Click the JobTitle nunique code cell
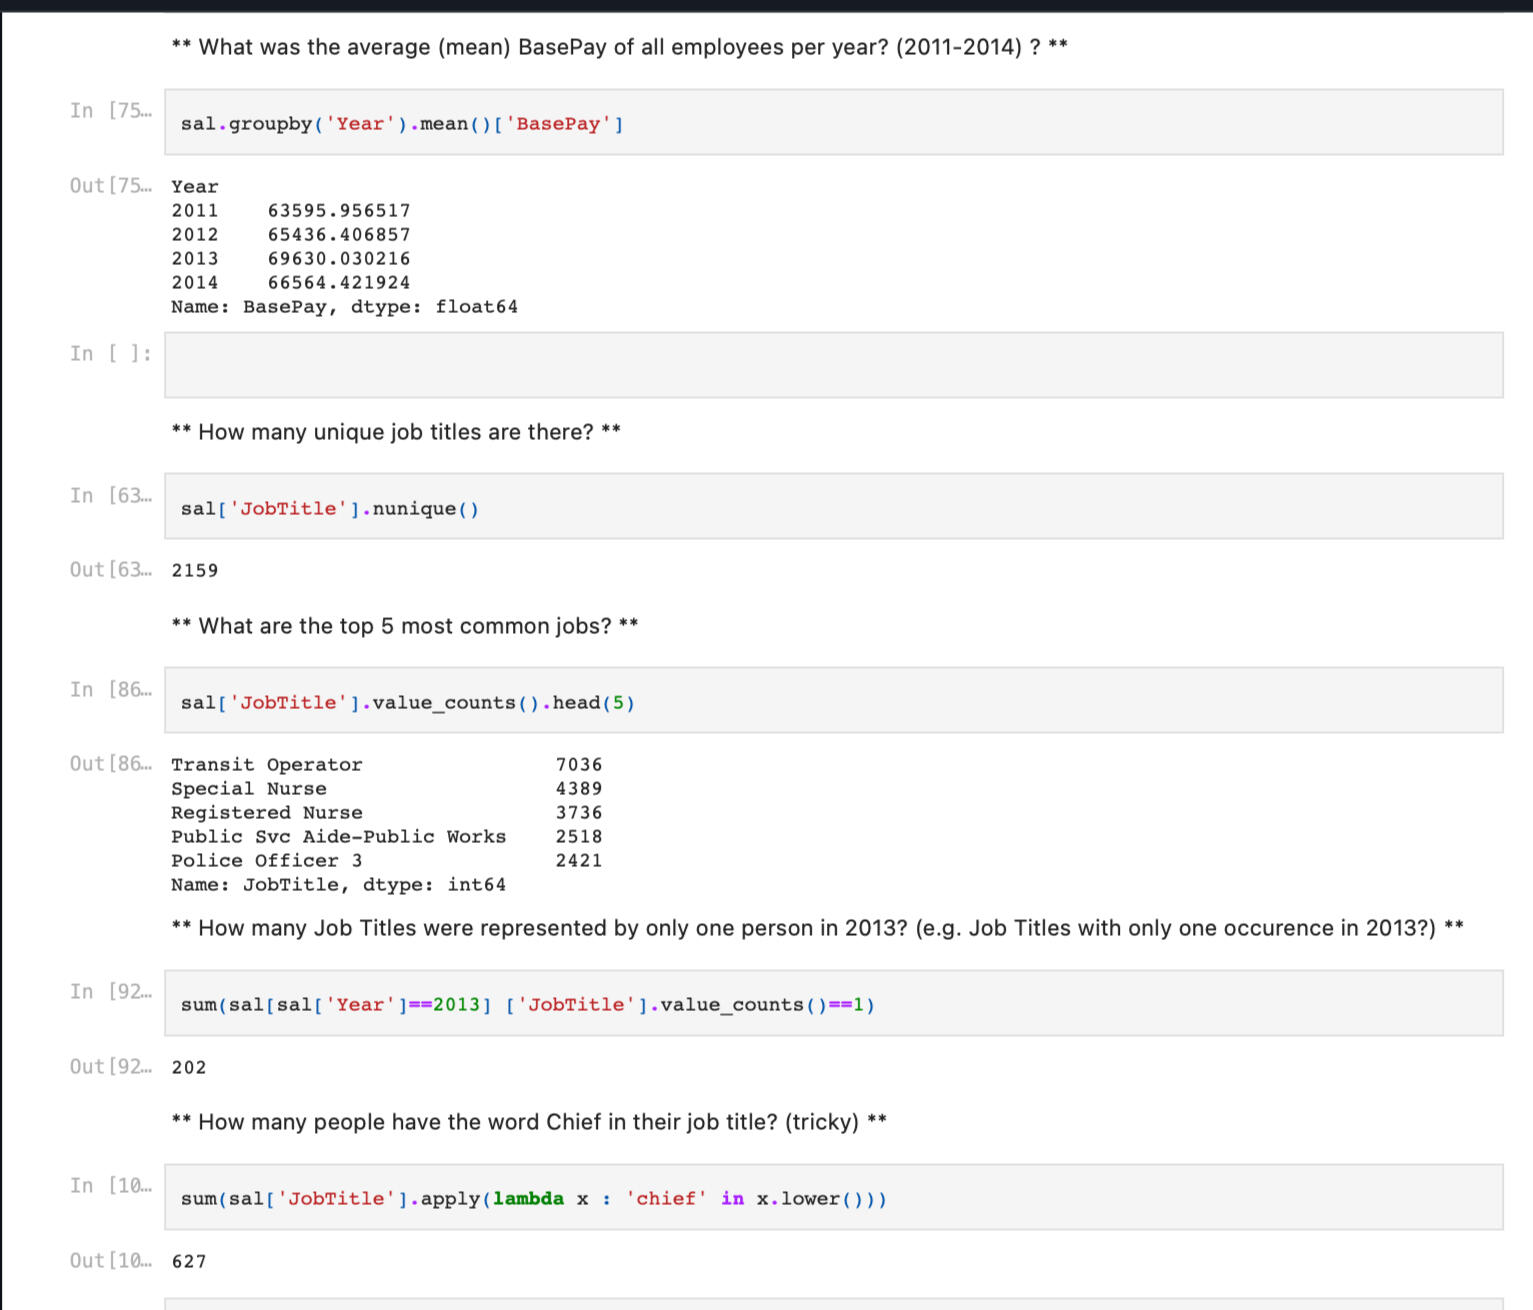 coord(832,507)
